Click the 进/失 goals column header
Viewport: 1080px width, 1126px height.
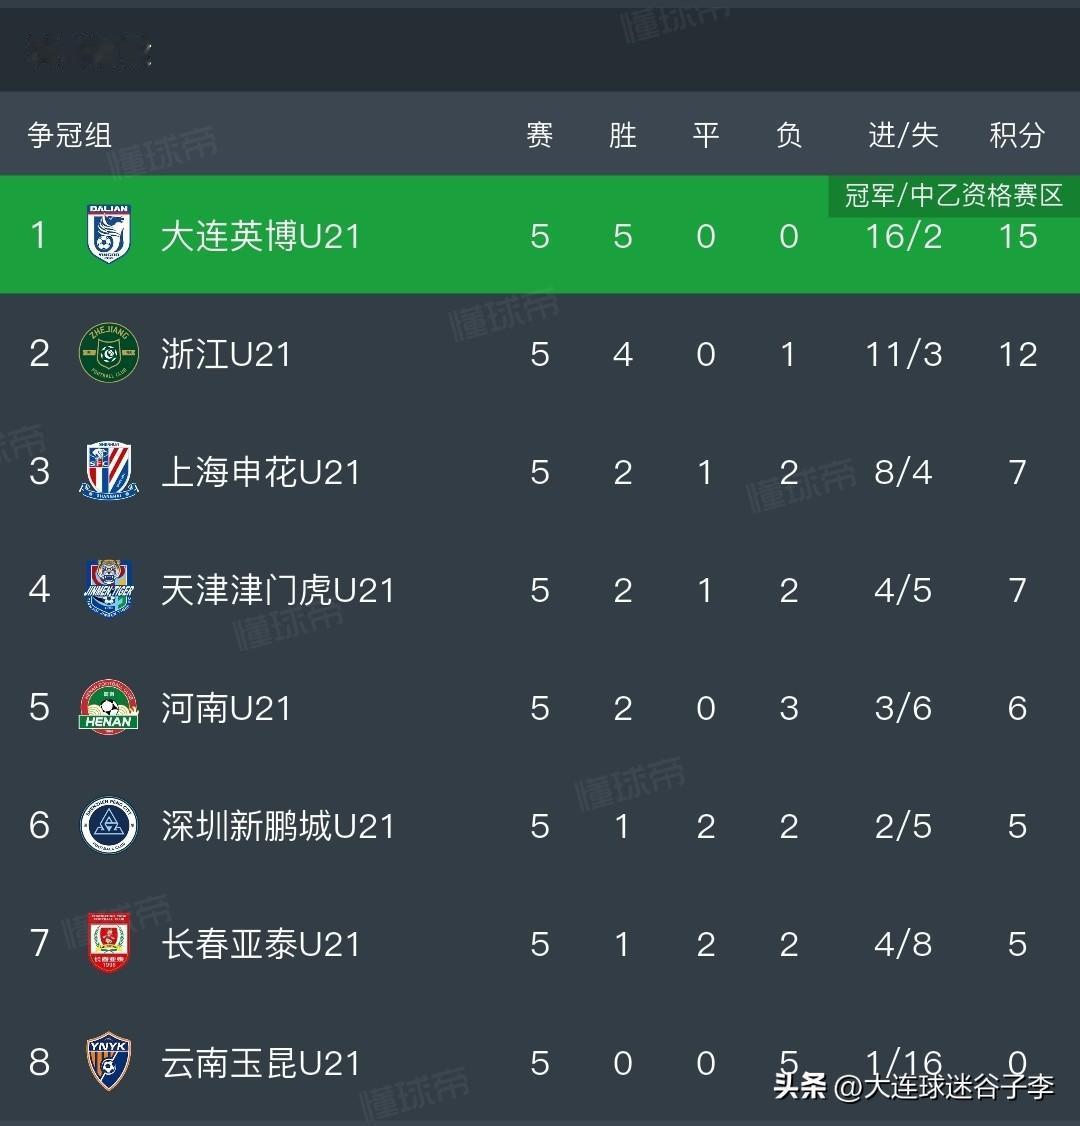[903, 135]
